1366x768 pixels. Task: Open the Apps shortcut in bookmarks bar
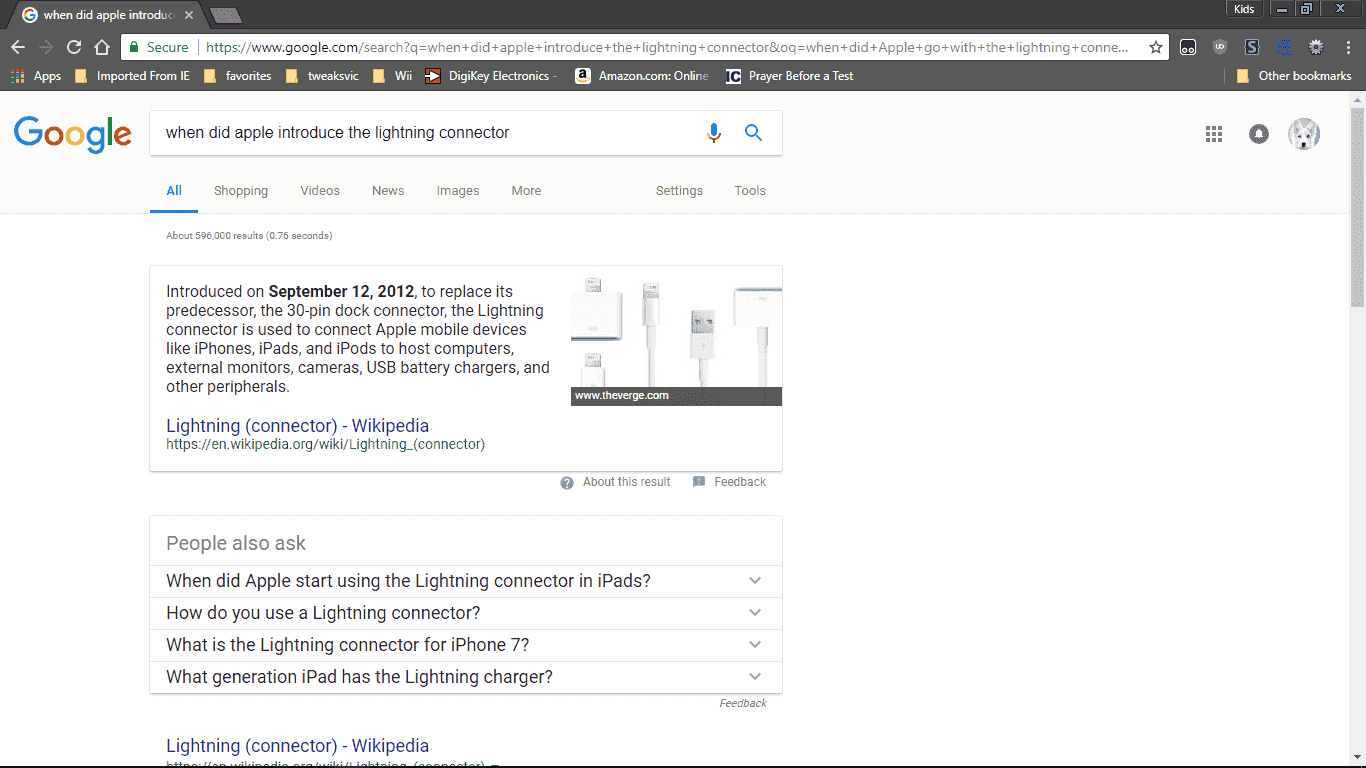click(x=36, y=76)
